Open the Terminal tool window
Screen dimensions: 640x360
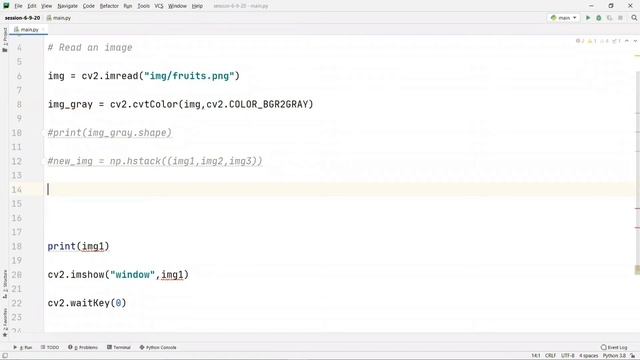coord(119,347)
